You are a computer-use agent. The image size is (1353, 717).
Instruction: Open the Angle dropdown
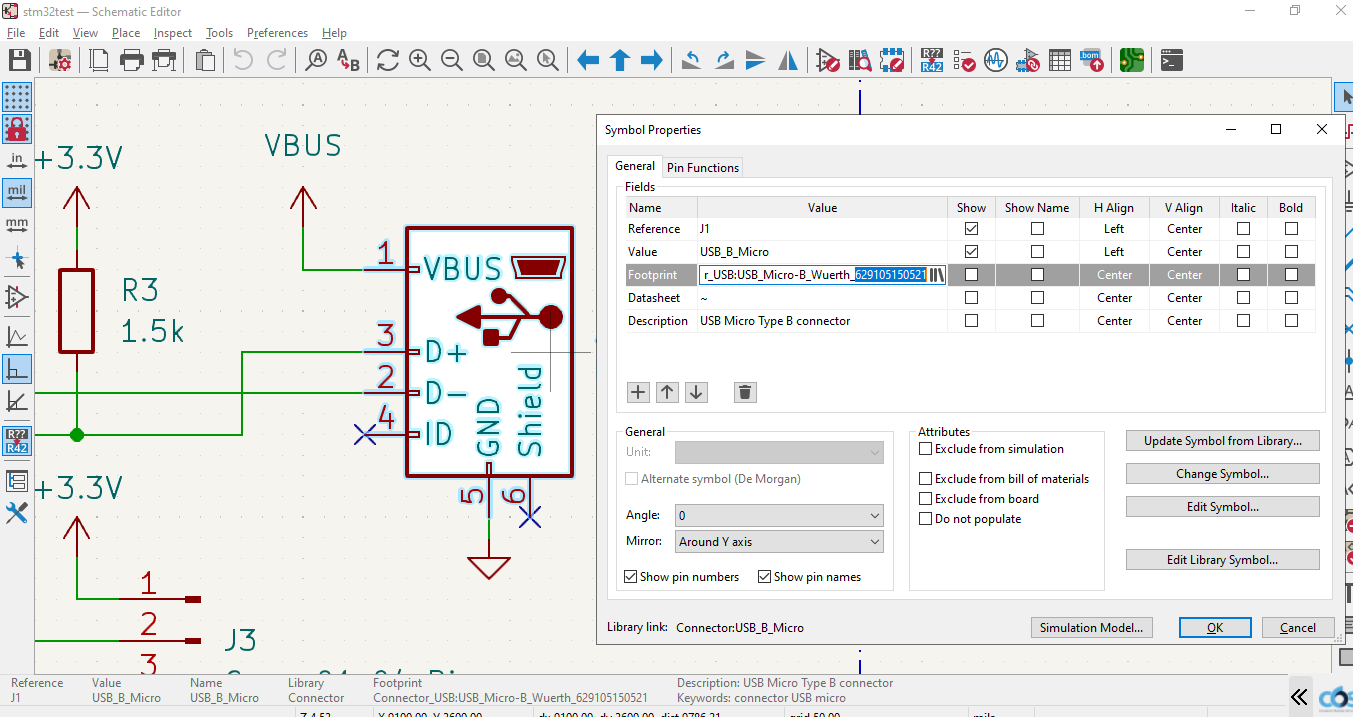tap(779, 516)
